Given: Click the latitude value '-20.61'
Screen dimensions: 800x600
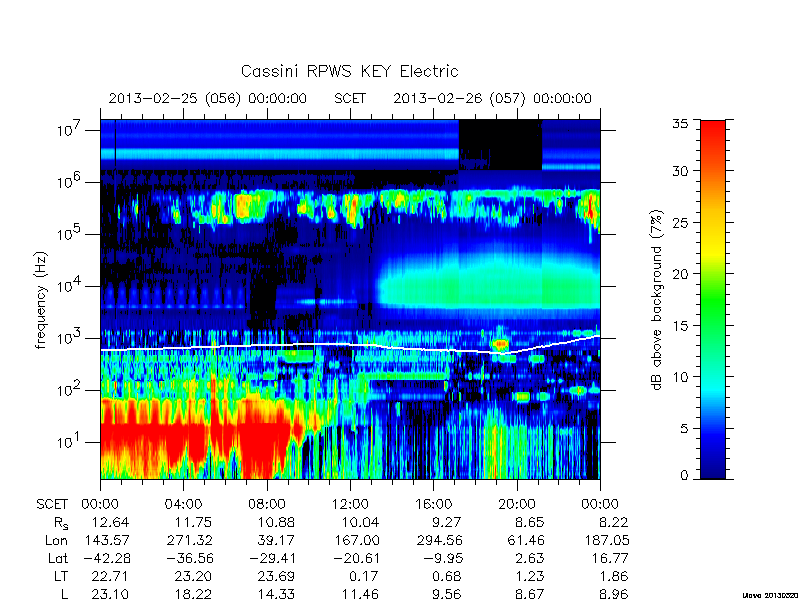Looking at the screenshot, I should click(x=357, y=559).
